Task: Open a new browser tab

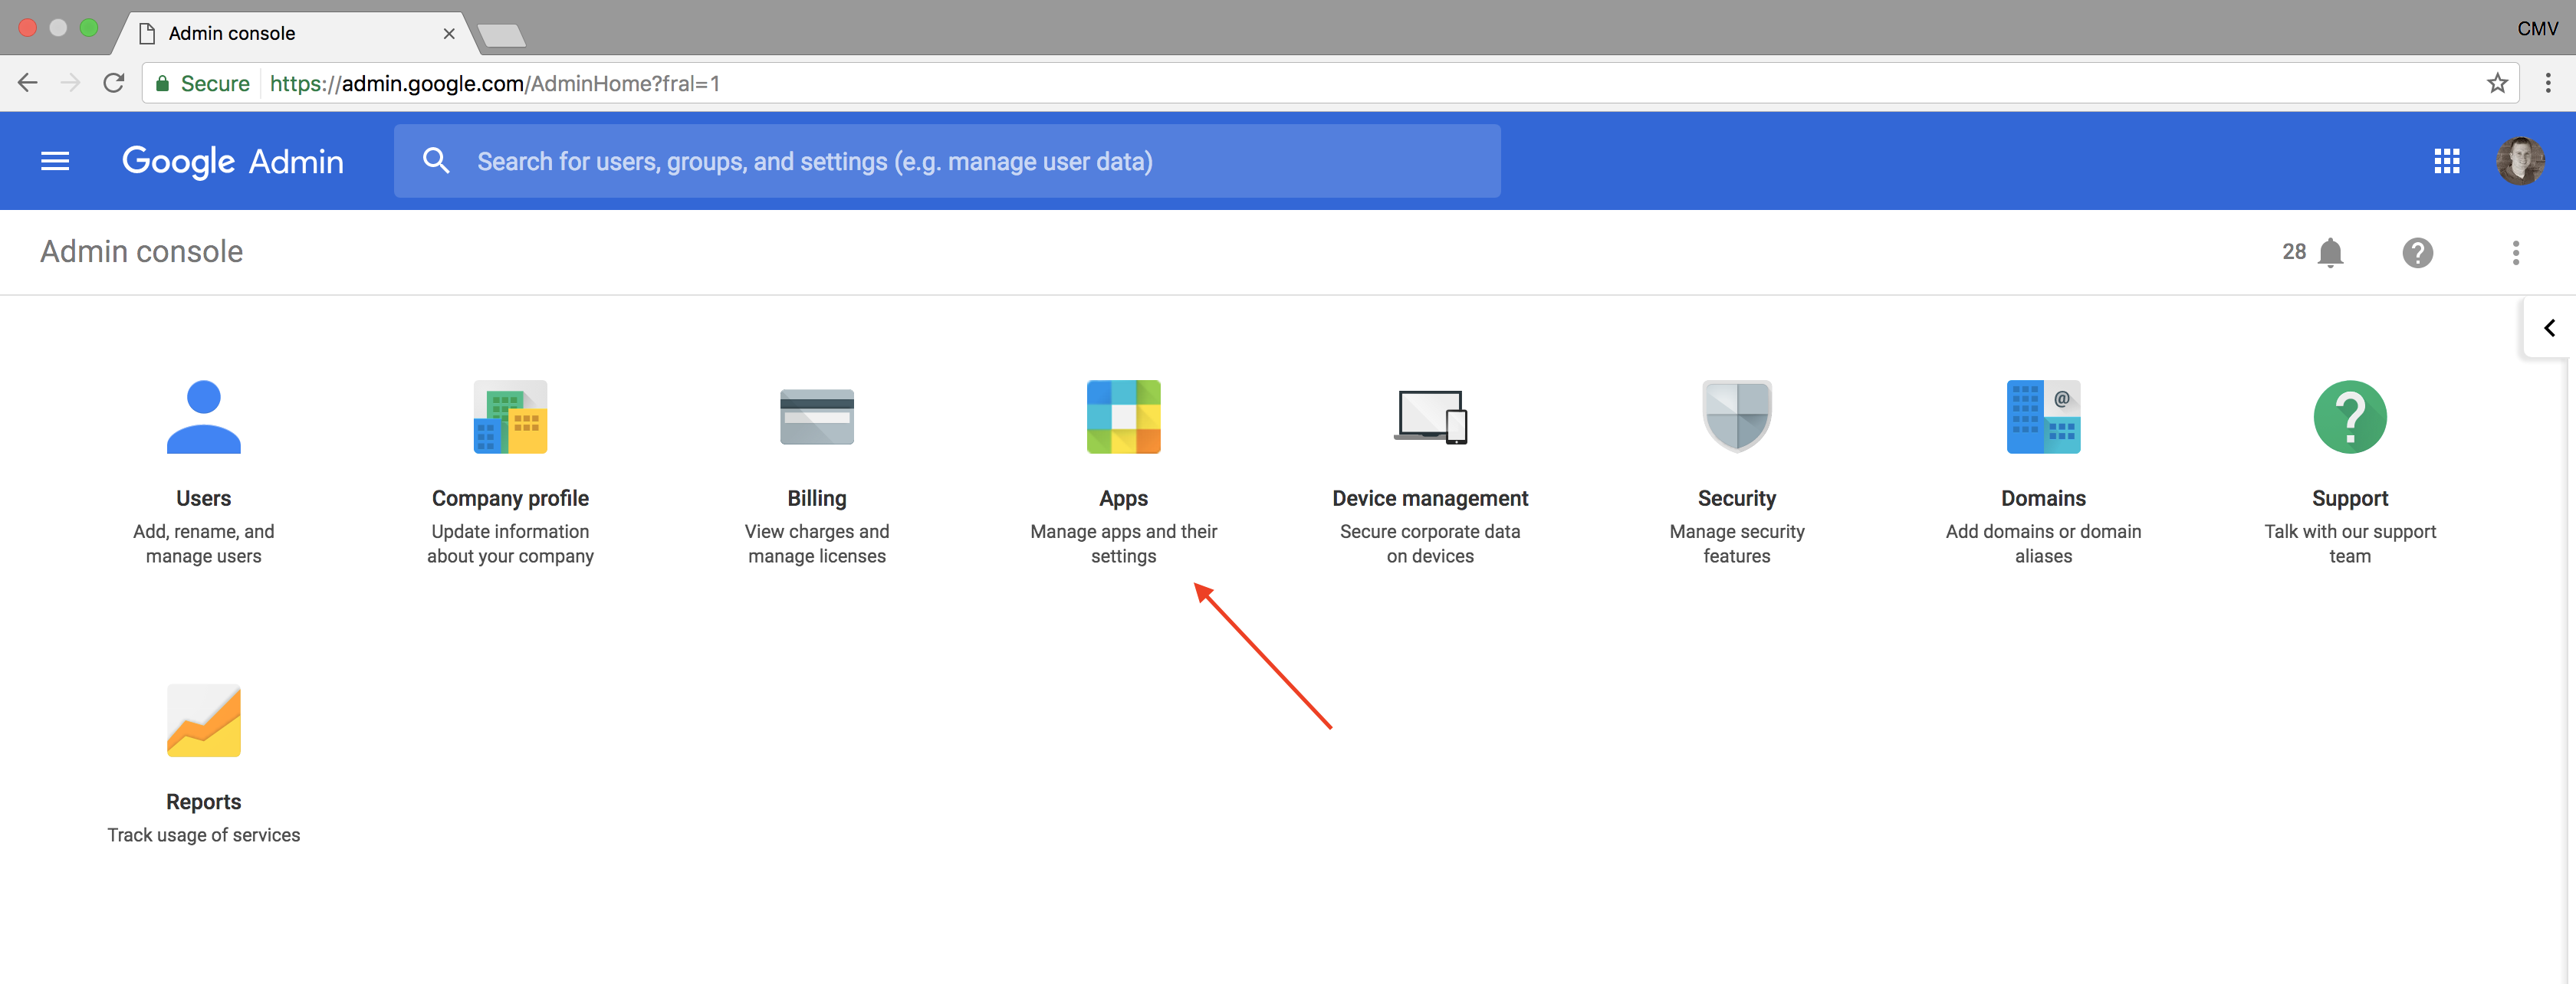Action: tap(501, 36)
